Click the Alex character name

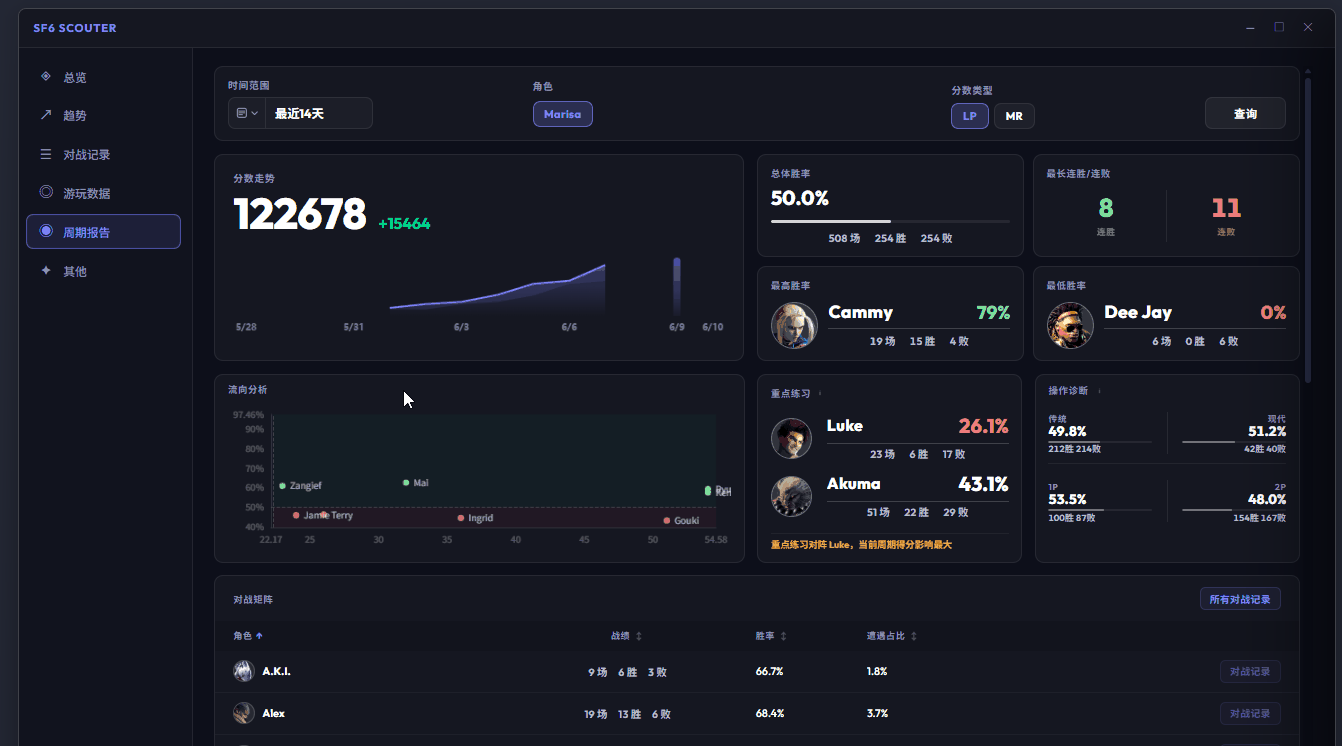tap(273, 714)
